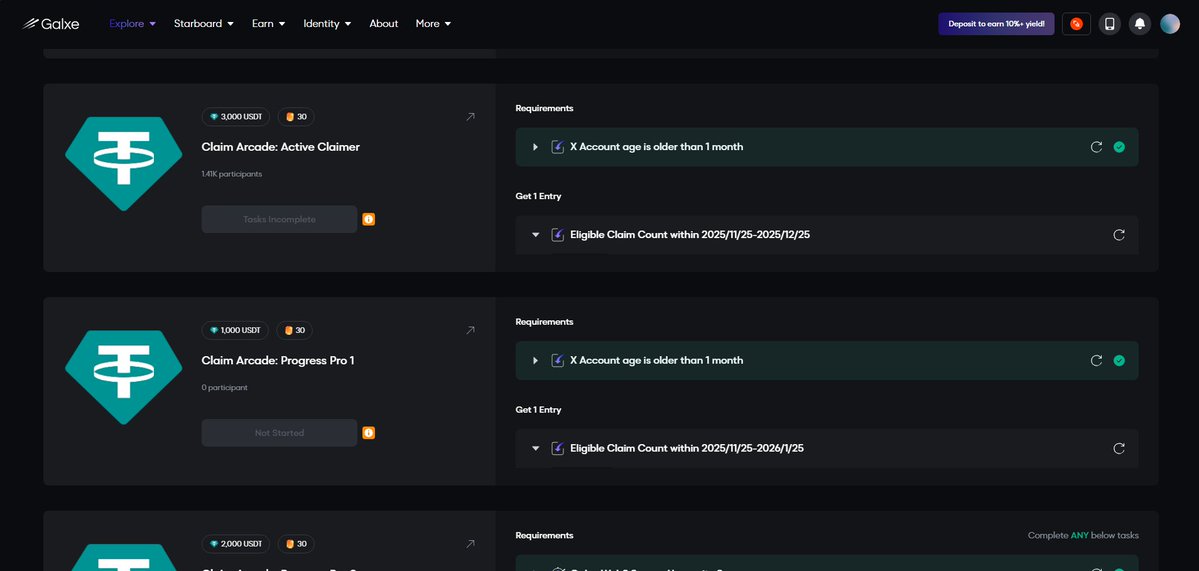The height and width of the screenshot is (571, 1199).
Task: Open the mobile app icon in header
Action: point(1110,24)
